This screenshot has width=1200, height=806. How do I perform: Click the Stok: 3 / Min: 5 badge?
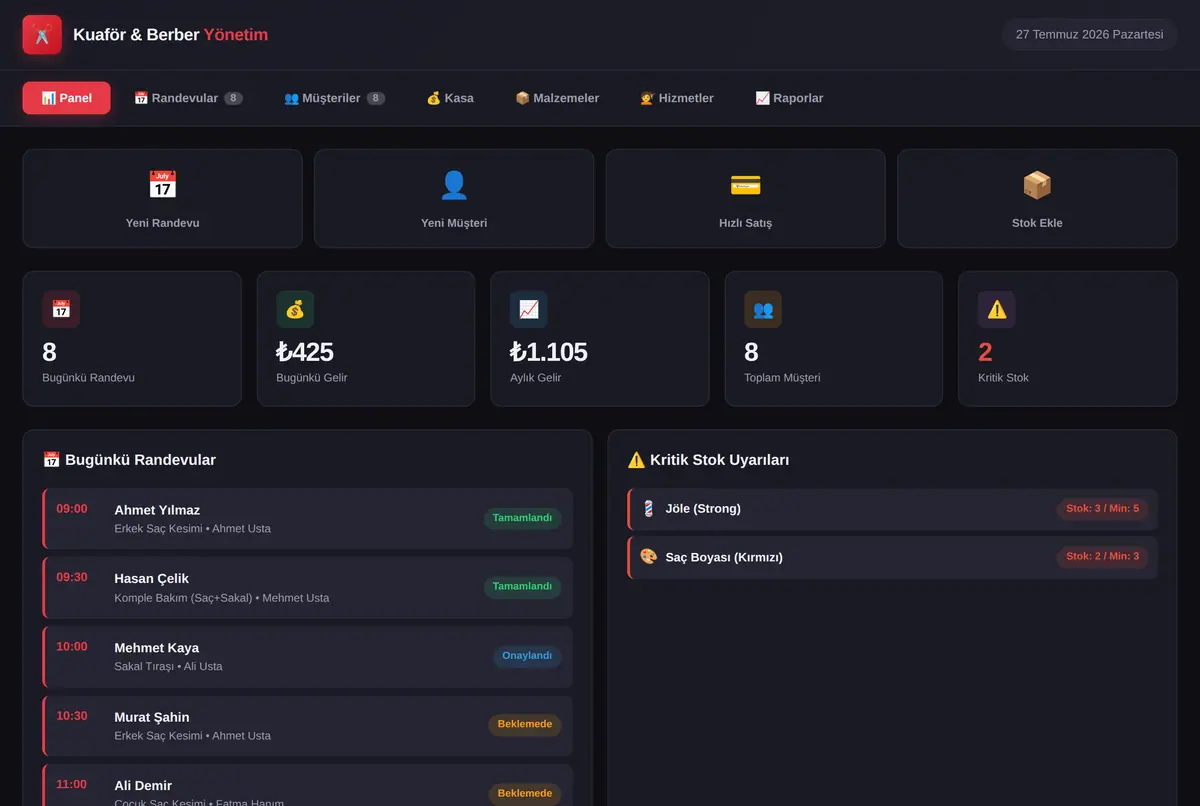coord(1102,509)
